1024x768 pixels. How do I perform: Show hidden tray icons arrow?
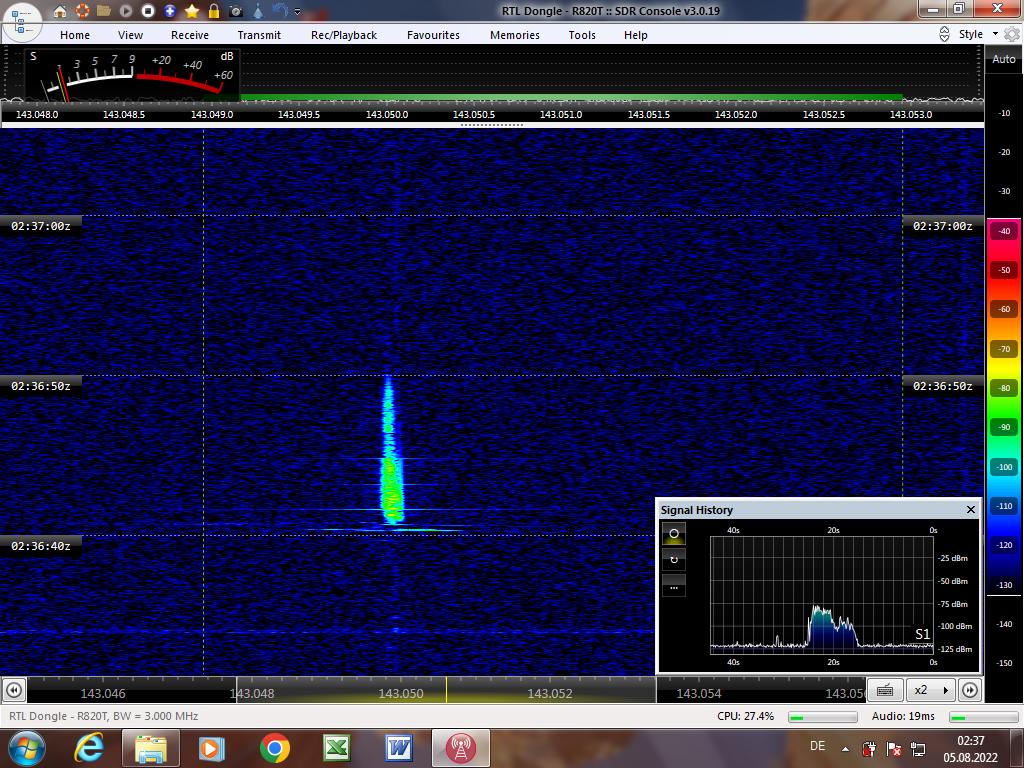pos(845,749)
